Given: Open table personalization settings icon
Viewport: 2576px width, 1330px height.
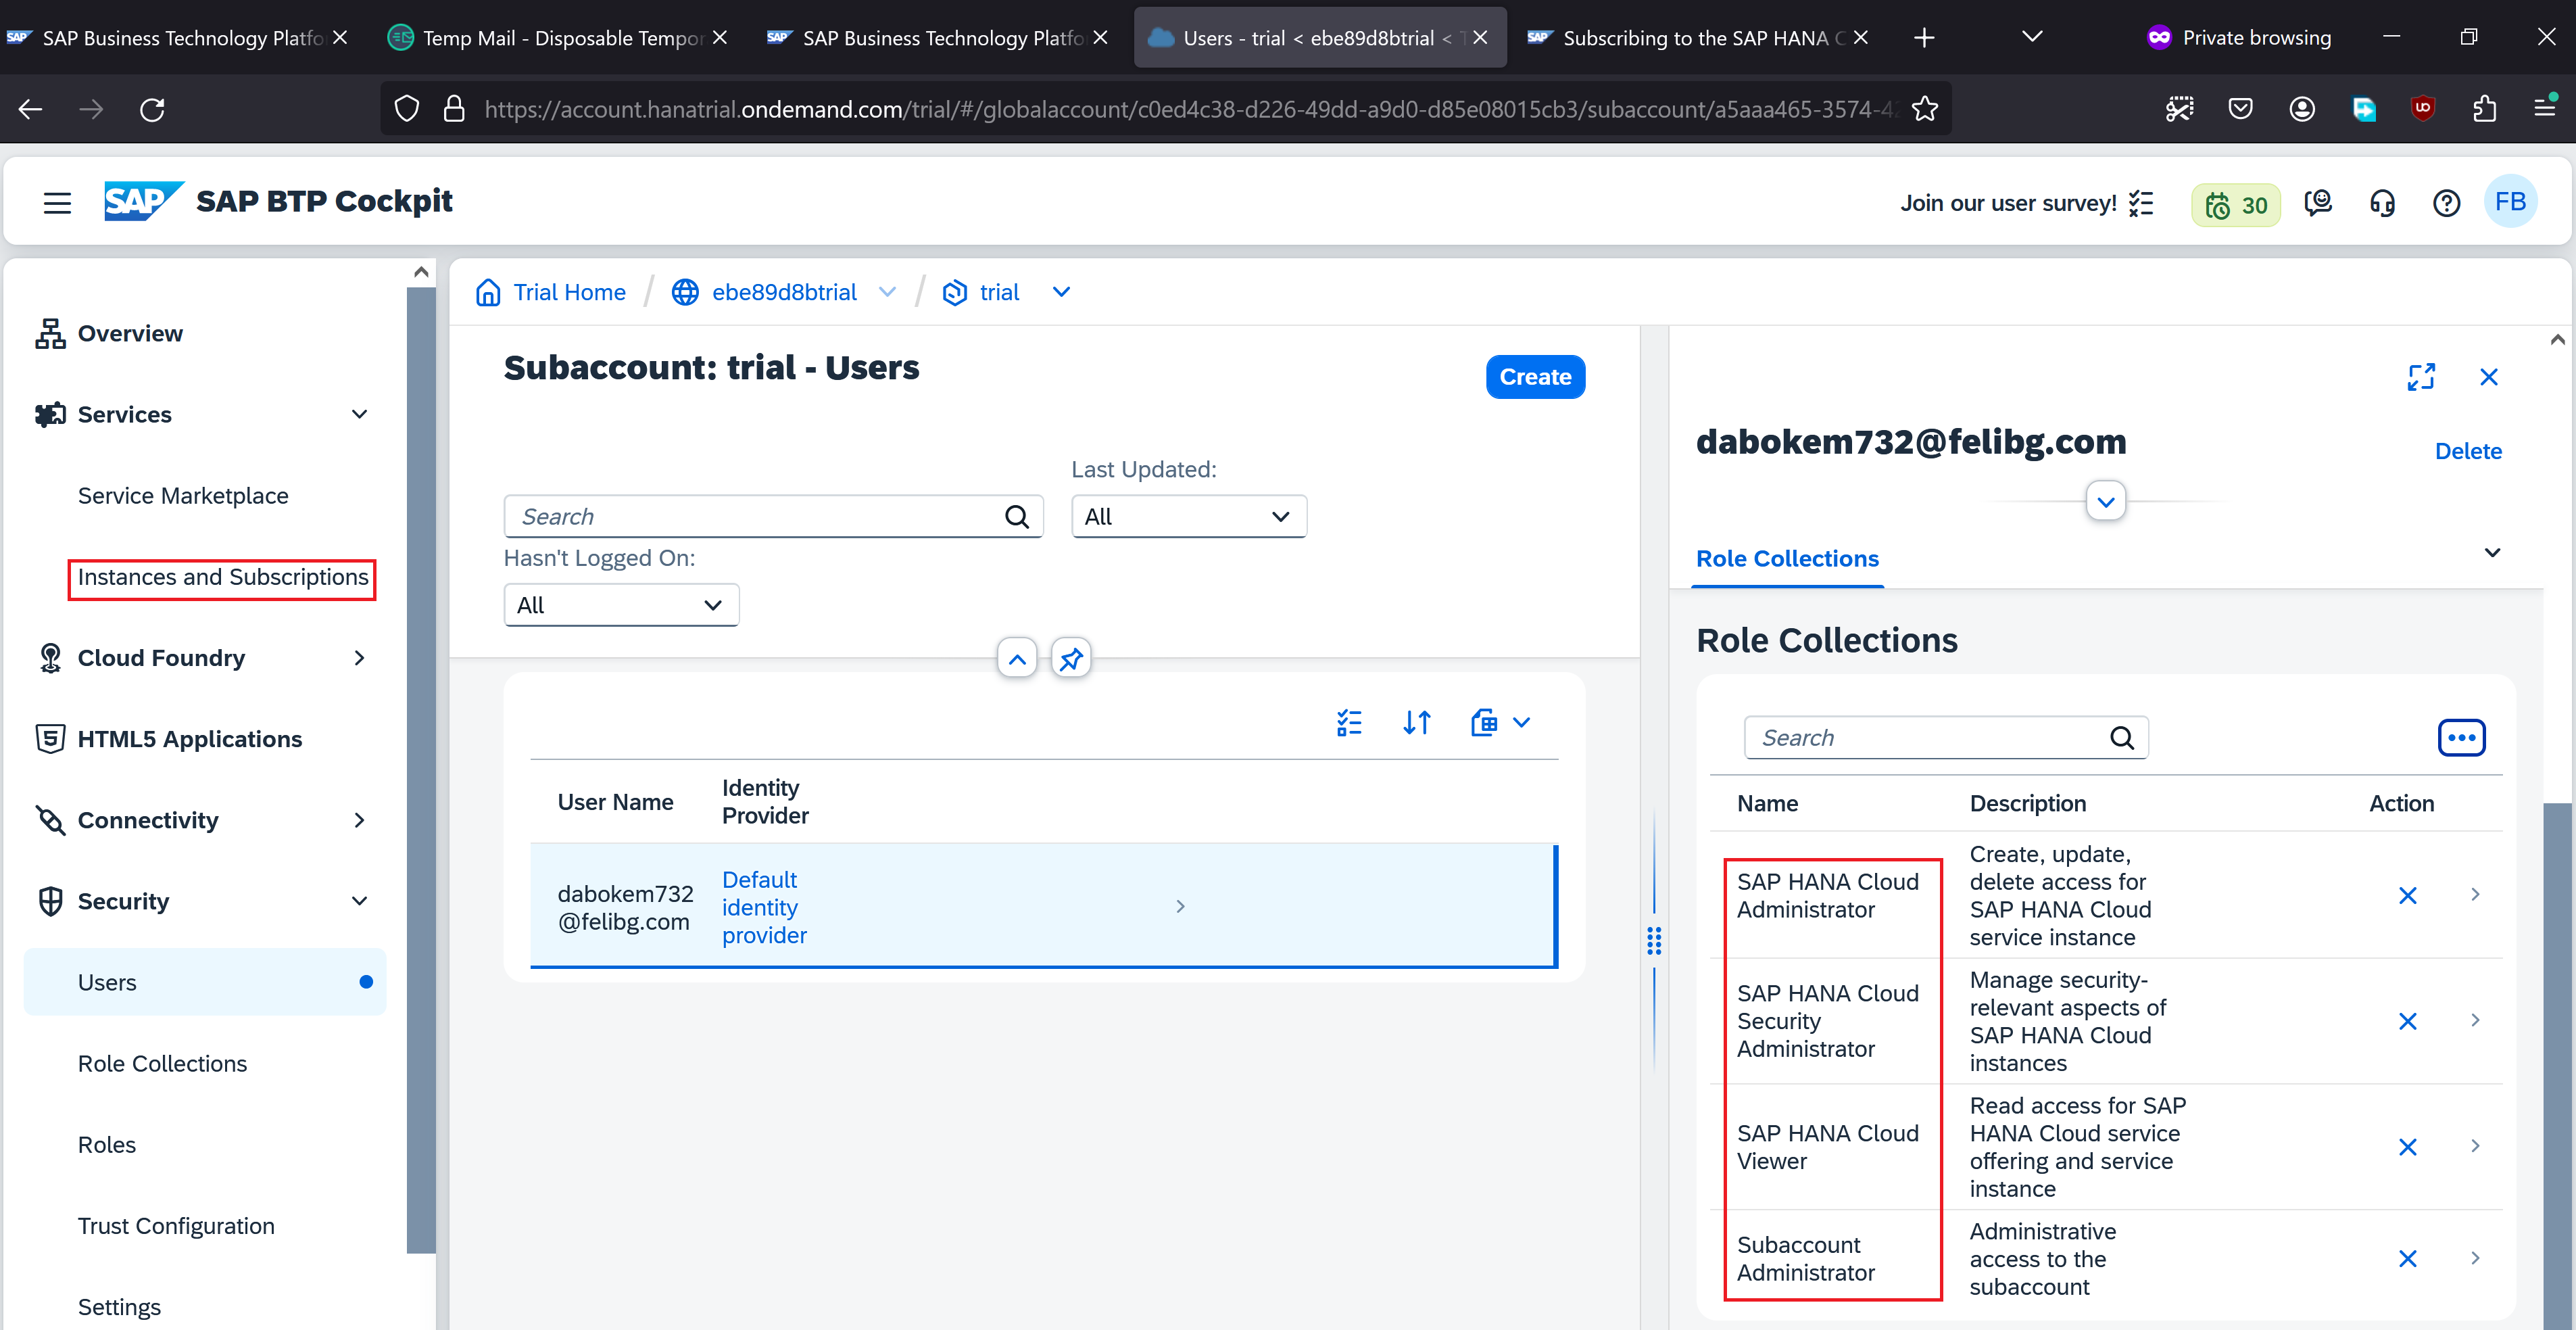Looking at the screenshot, I should click(x=1349, y=722).
